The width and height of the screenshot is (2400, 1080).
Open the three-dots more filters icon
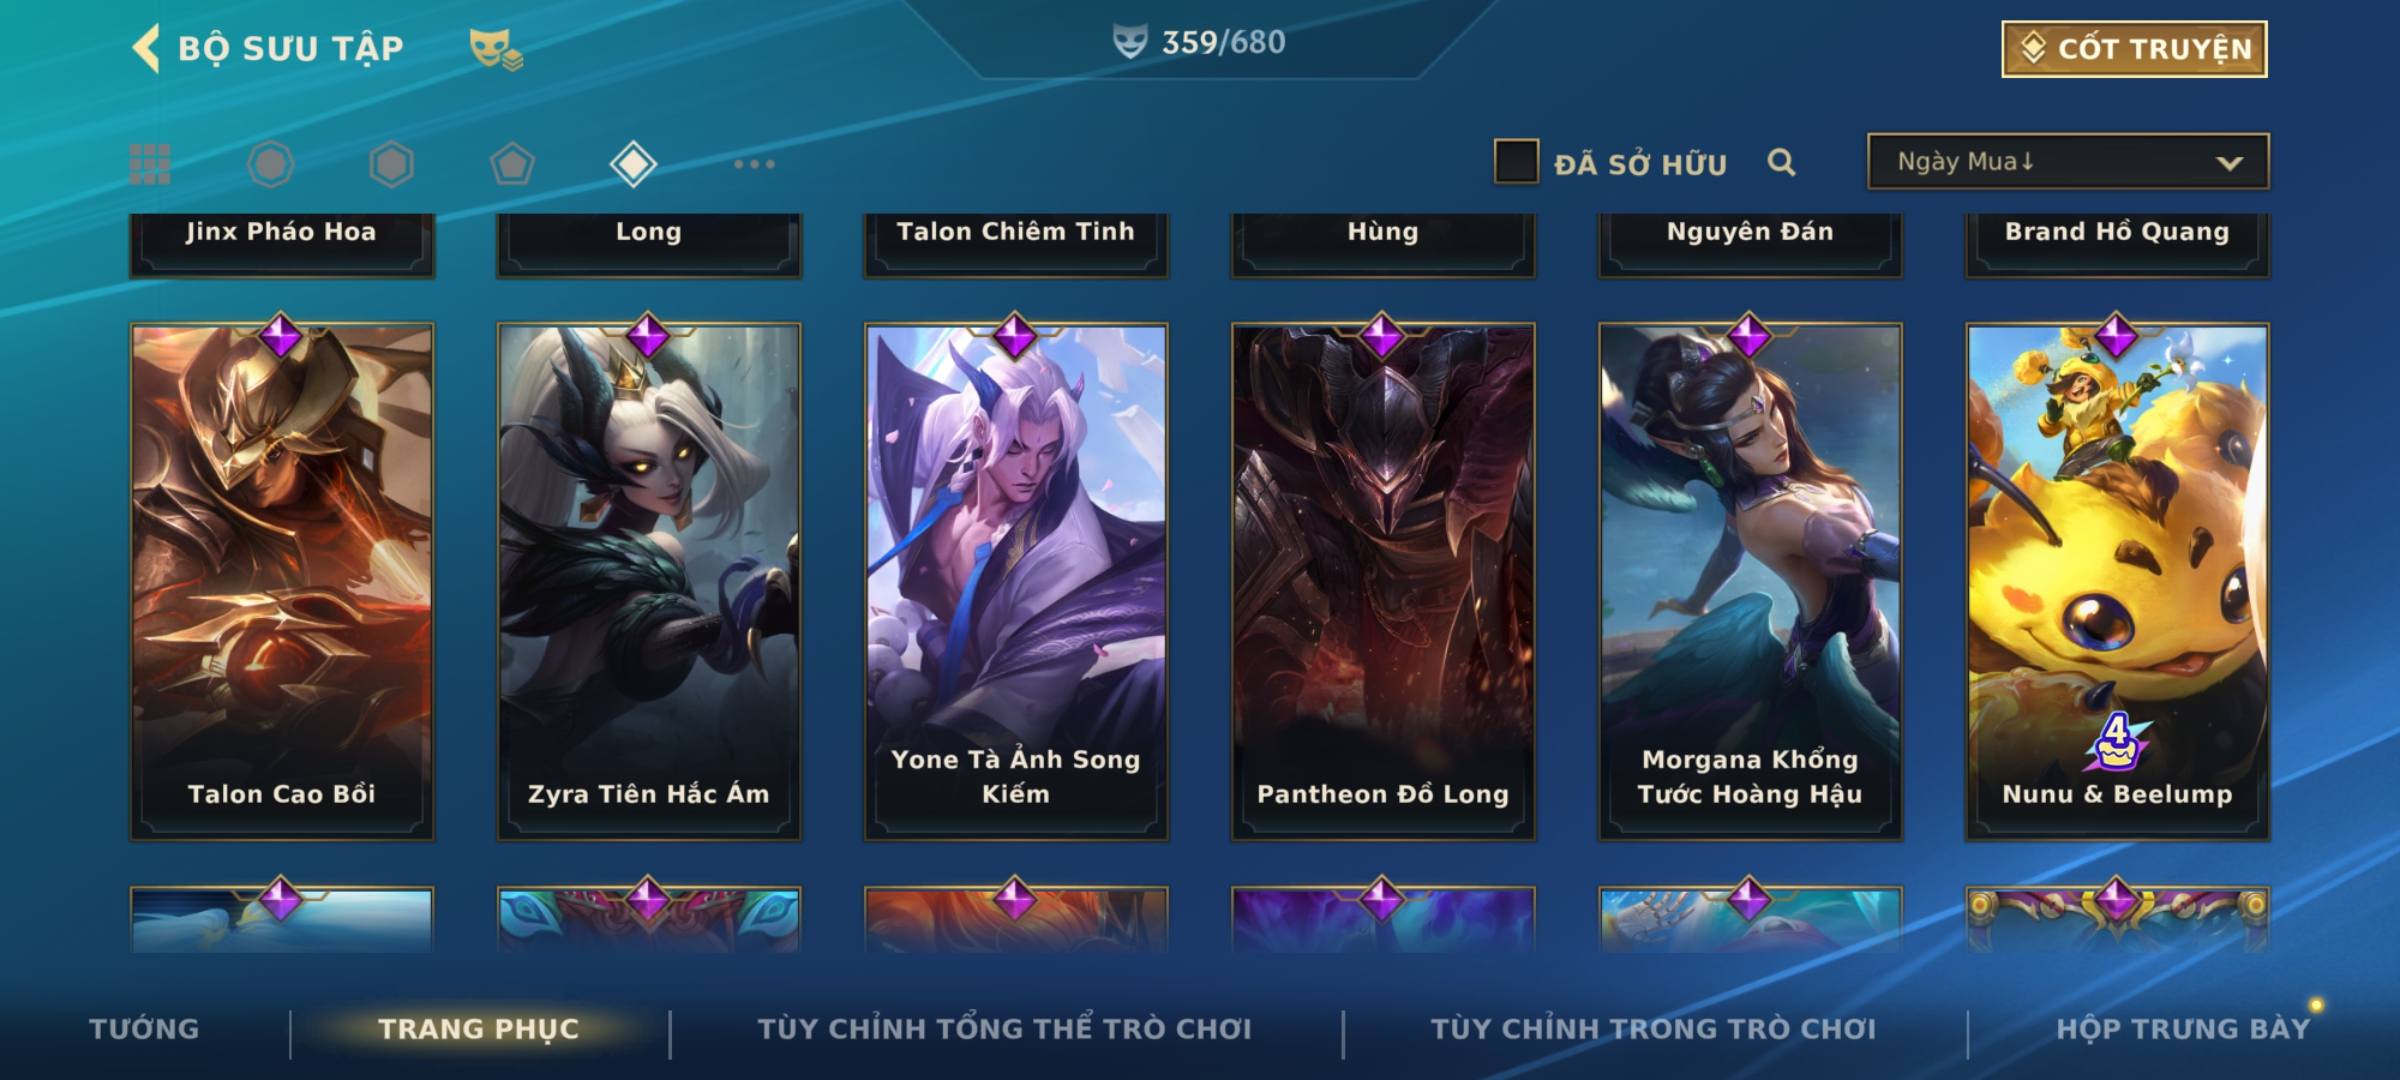coord(754,164)
